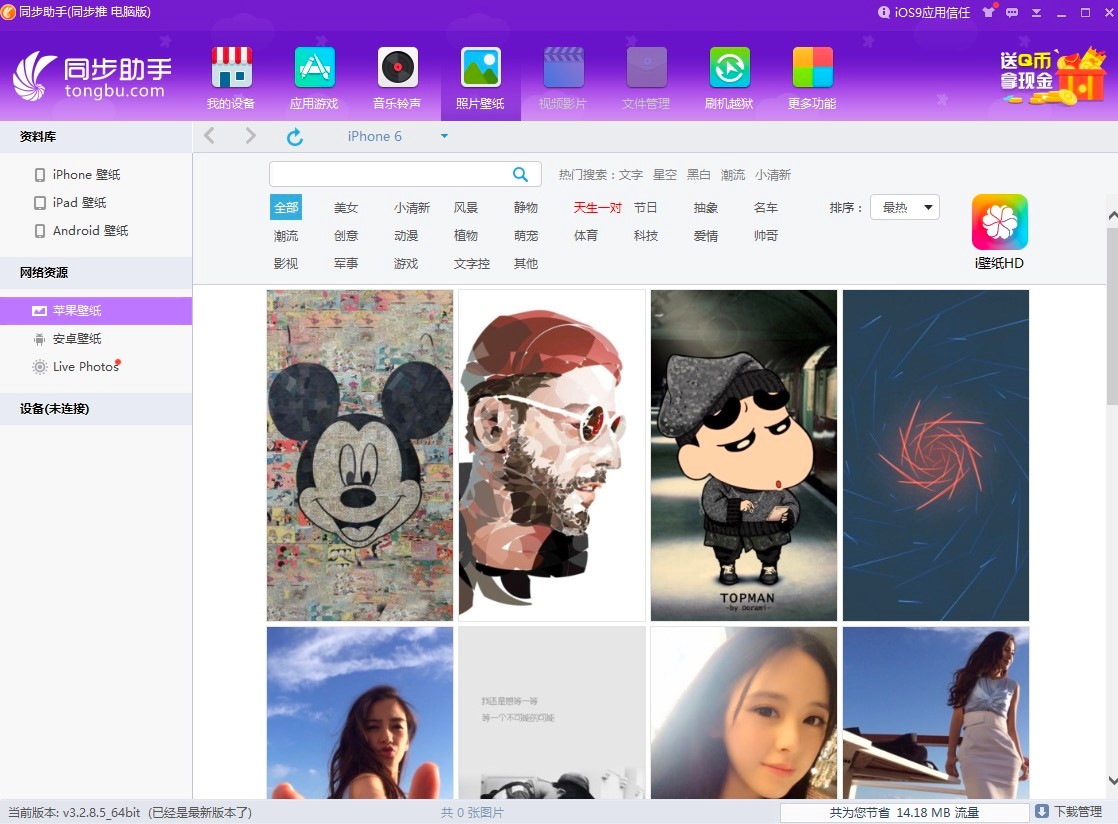The height and width of the screenshot is (824, 1118).
Task: Open the i壁纸HD app icon
Action: tap(999, 222)
